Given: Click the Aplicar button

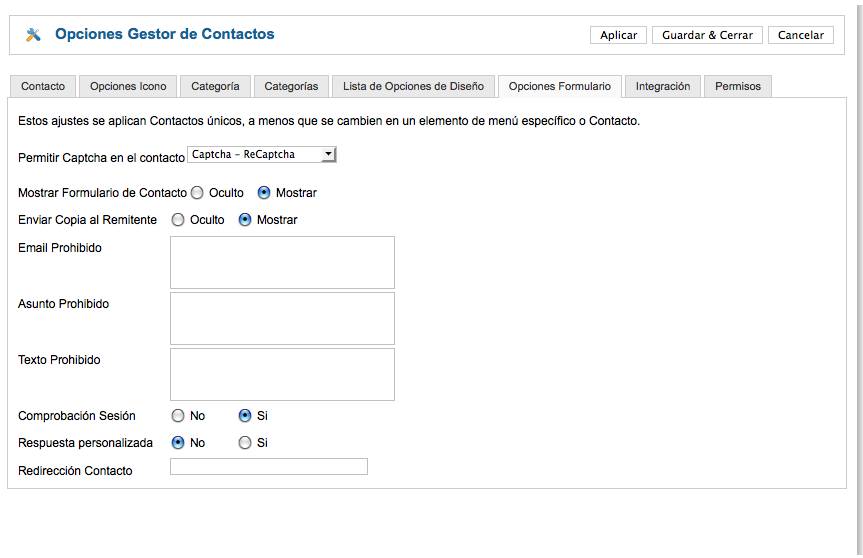Looking at the screenshot, I should click(618, 35).
